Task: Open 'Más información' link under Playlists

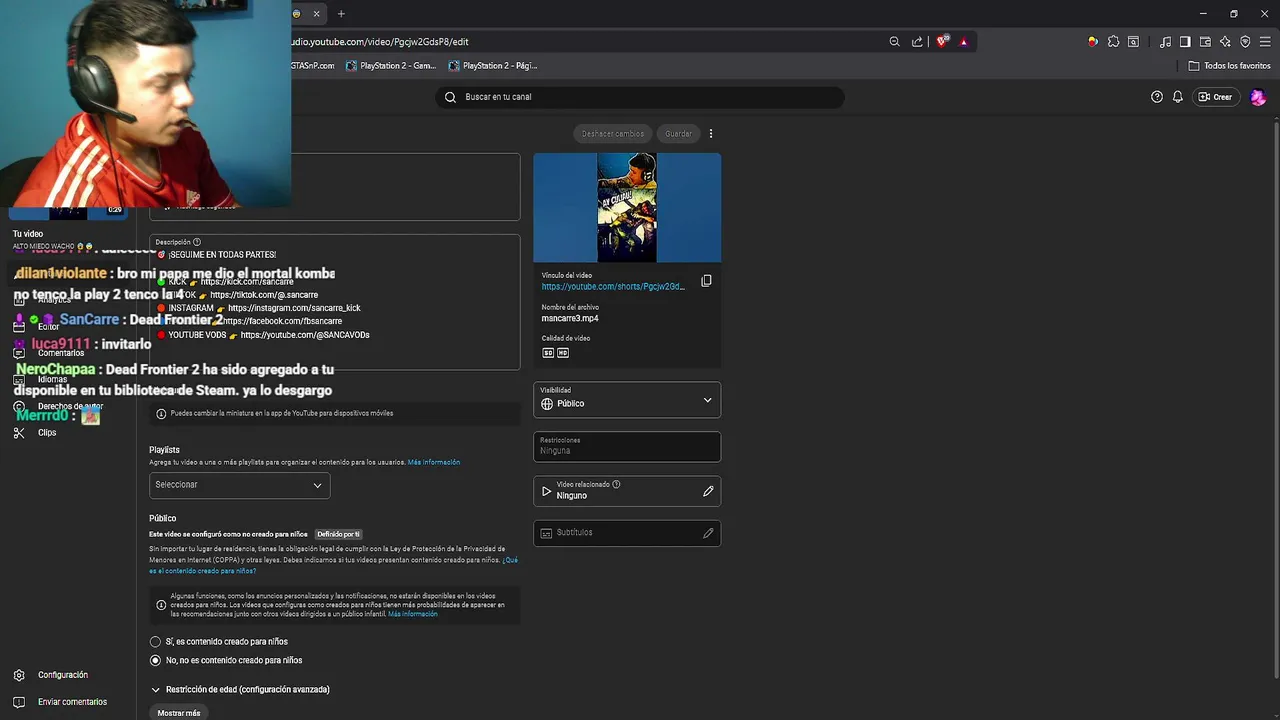Action: pos(434,462)
